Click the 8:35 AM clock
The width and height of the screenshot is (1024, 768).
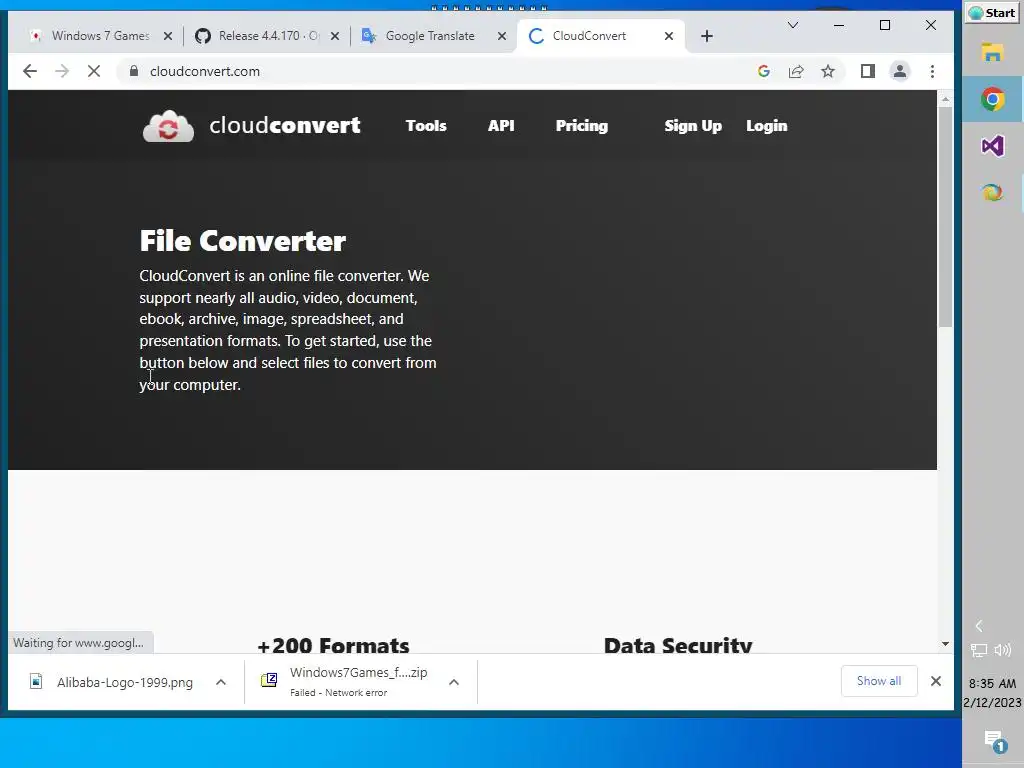992,684
